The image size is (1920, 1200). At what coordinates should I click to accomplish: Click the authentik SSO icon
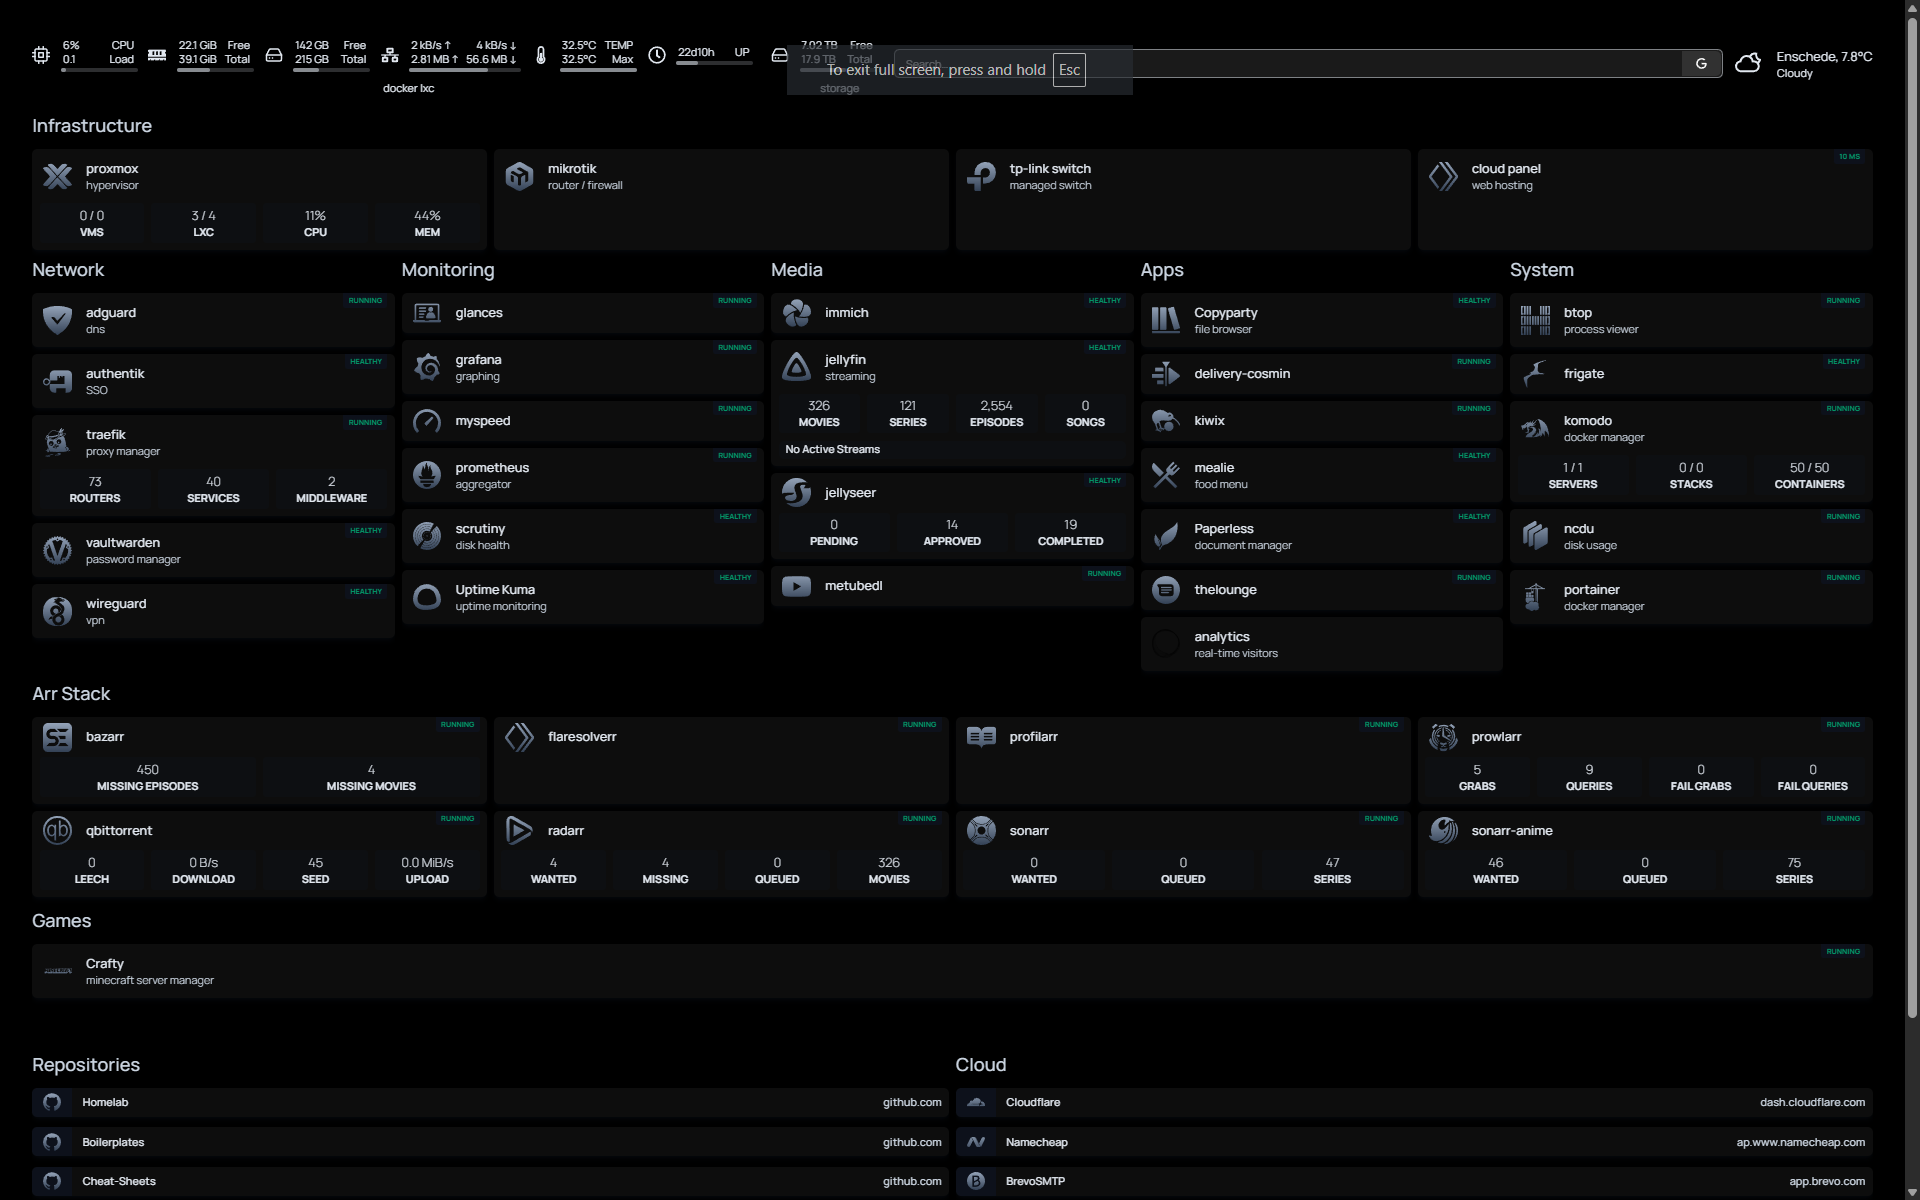[57, 382]
